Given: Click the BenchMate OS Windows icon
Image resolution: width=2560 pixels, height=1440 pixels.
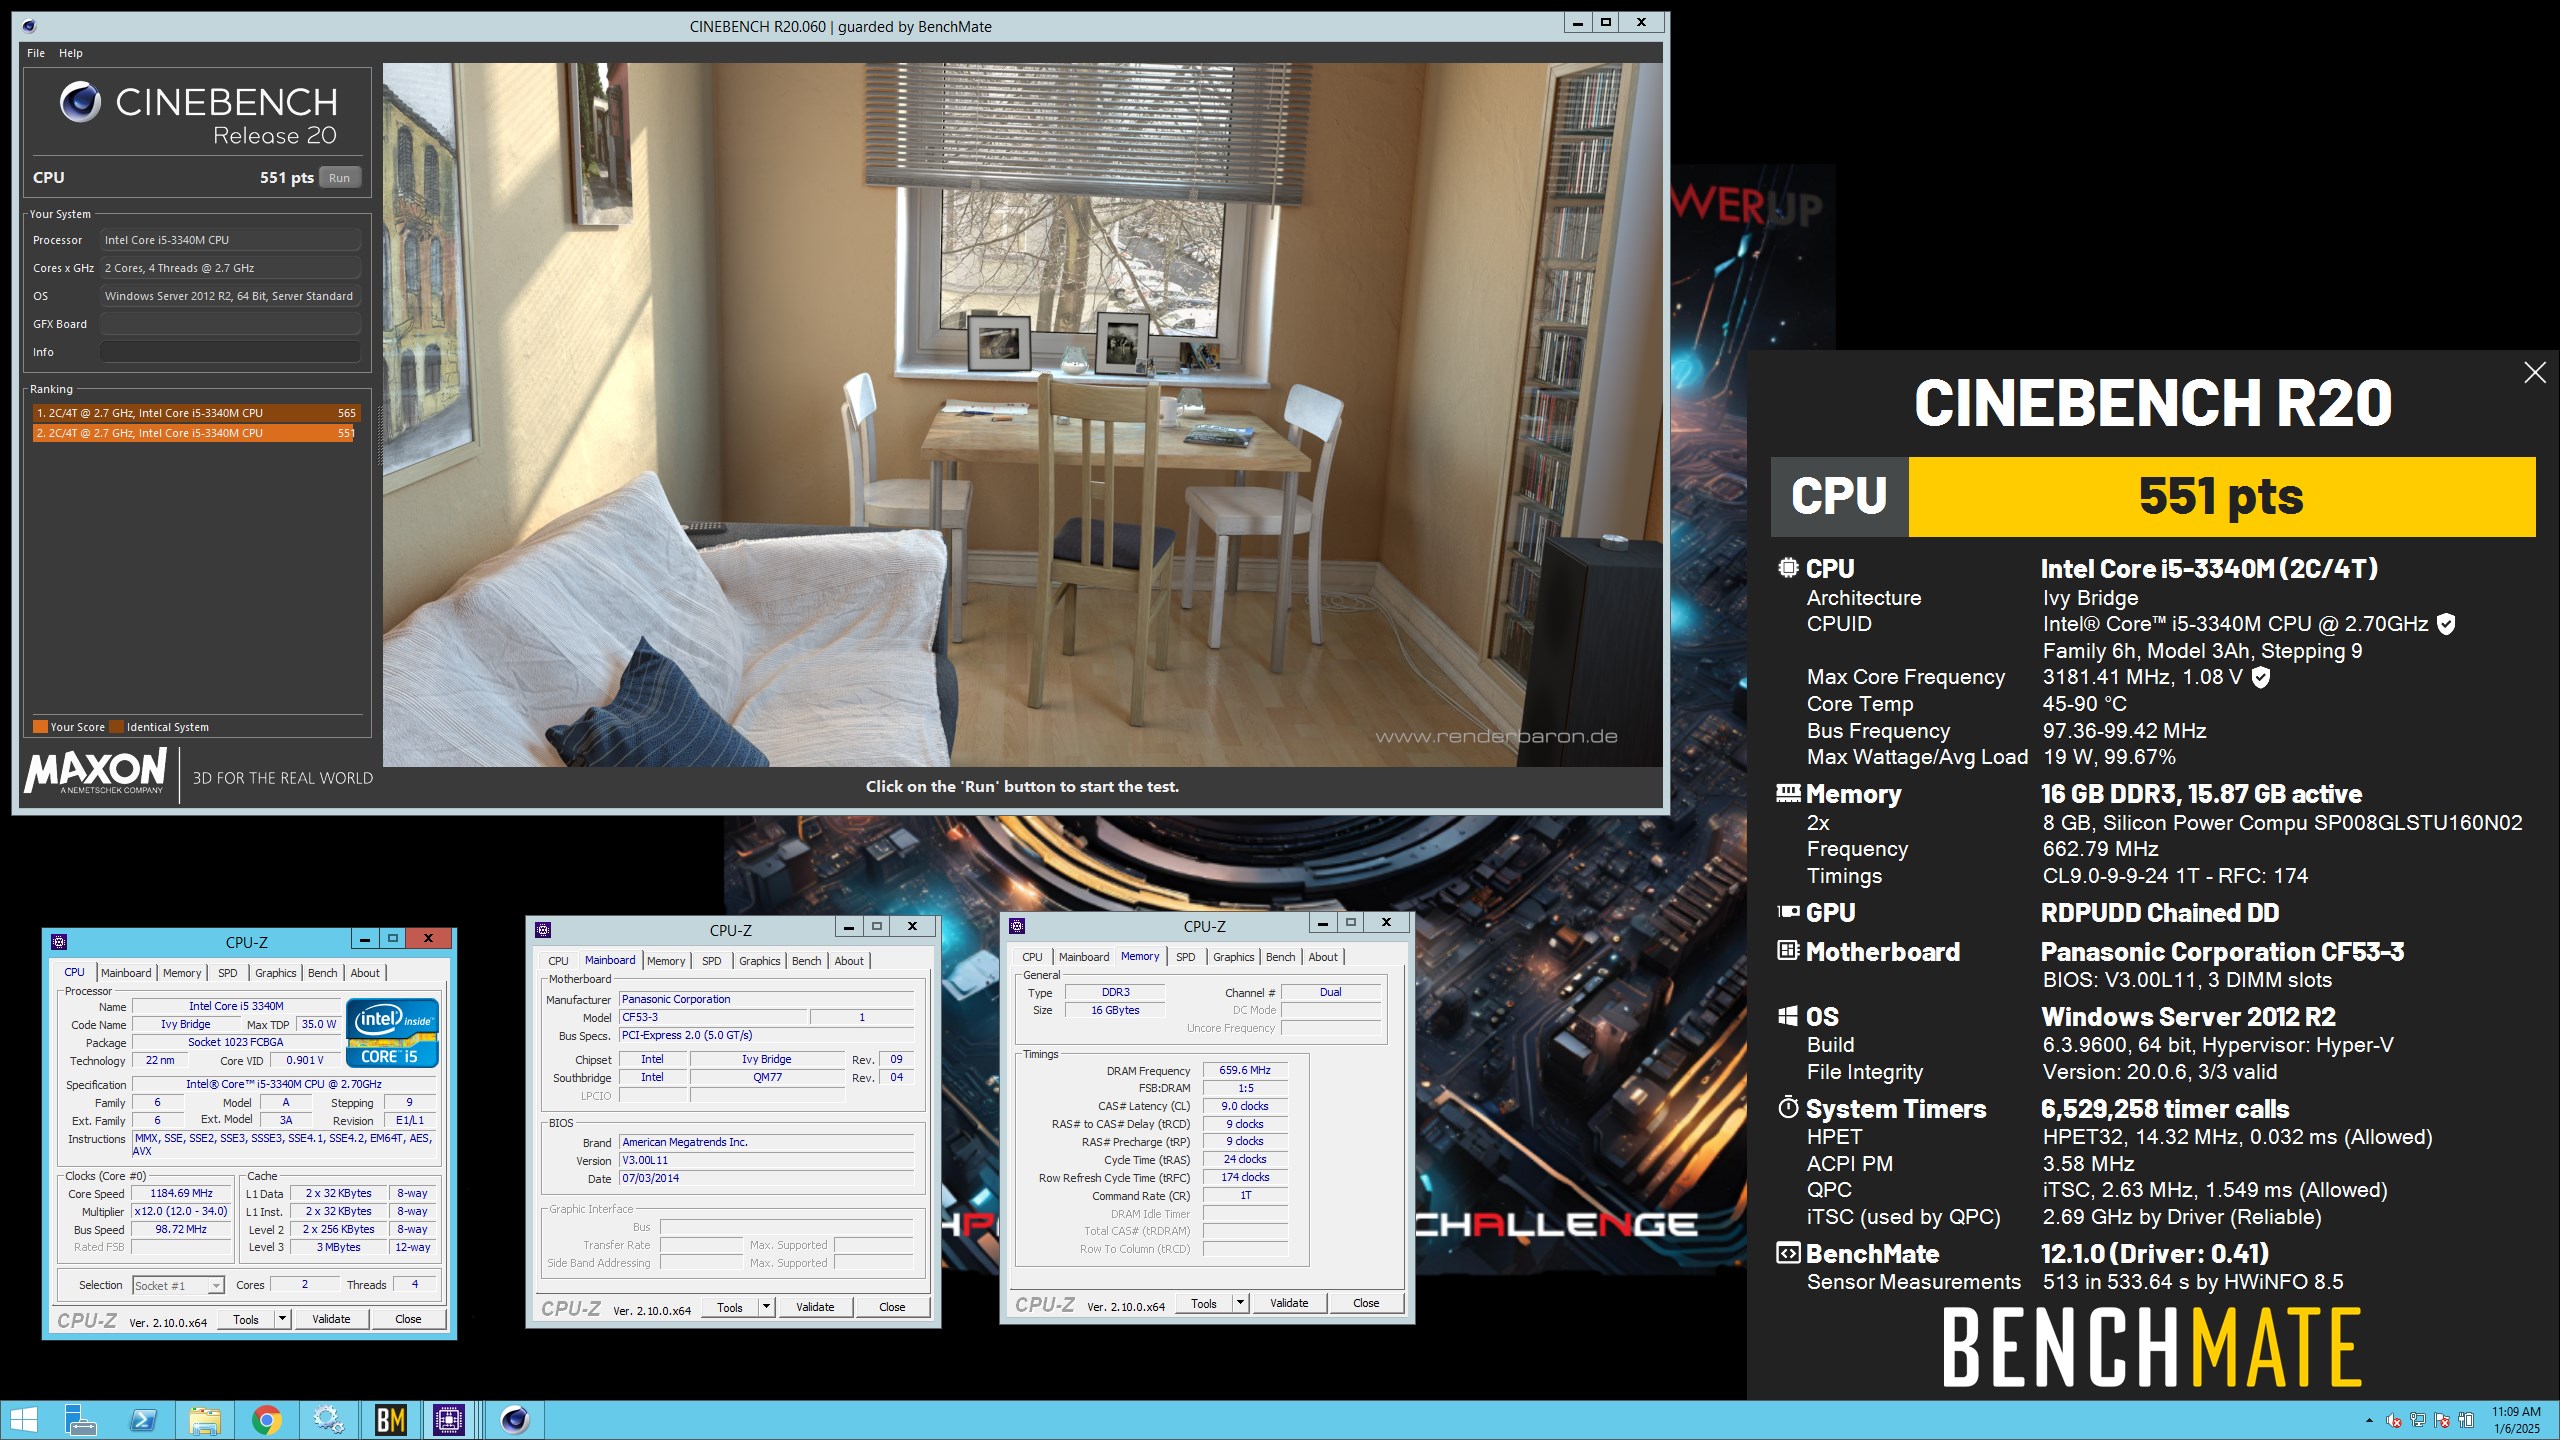Looking at the screenshot, I should coord(1788,1017).
